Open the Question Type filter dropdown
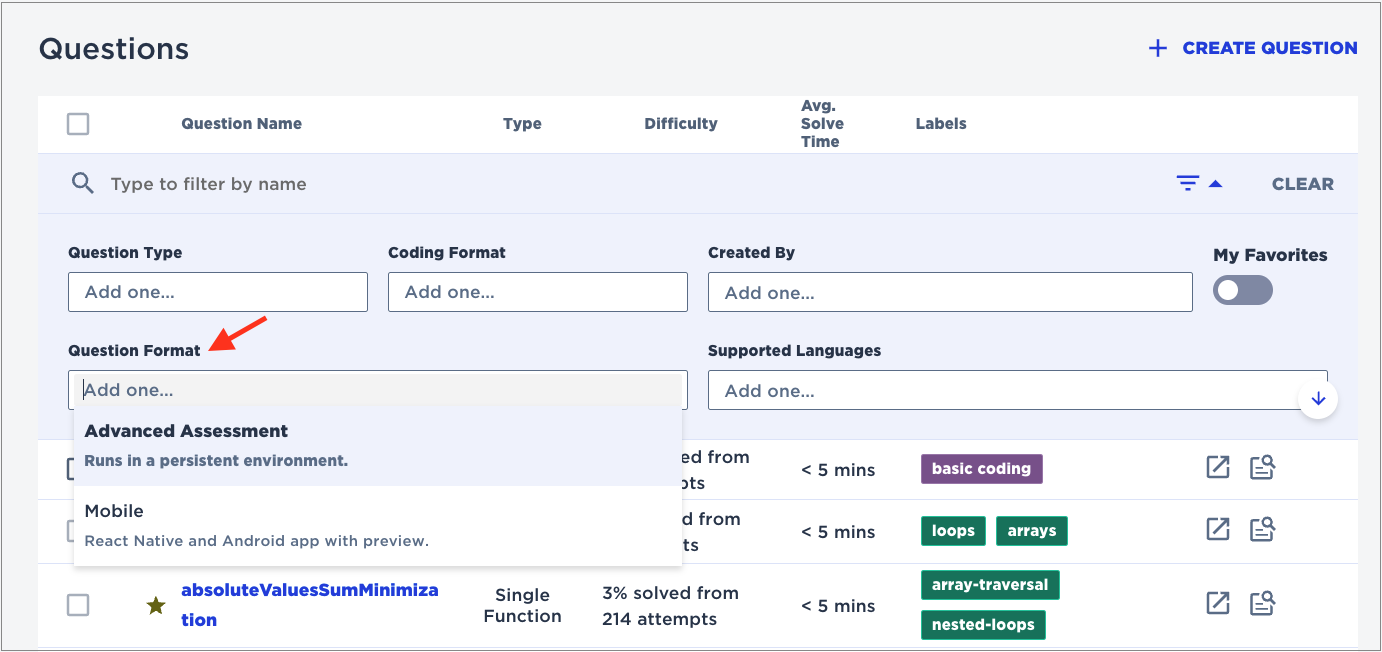The width and height of the screenshot is (1382, 652). (x=218, y=292)
